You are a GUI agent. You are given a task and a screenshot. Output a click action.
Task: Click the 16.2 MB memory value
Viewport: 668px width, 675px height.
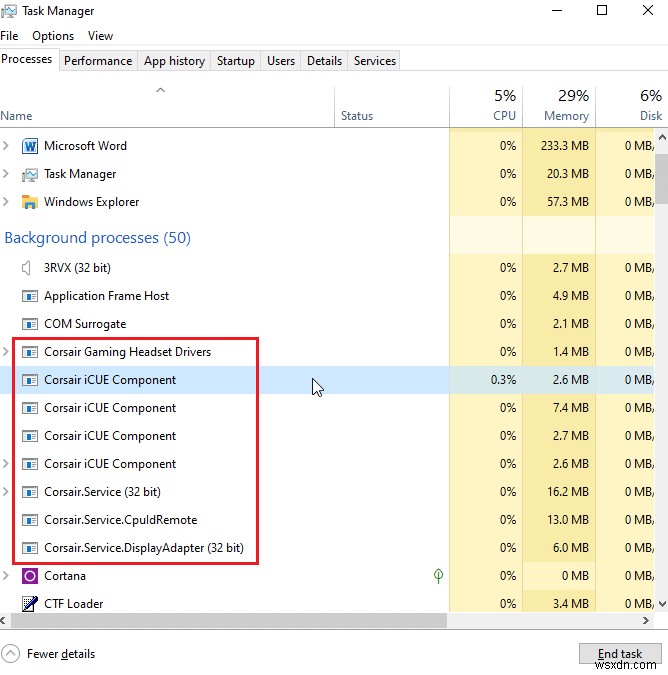[x=568, y=492]
